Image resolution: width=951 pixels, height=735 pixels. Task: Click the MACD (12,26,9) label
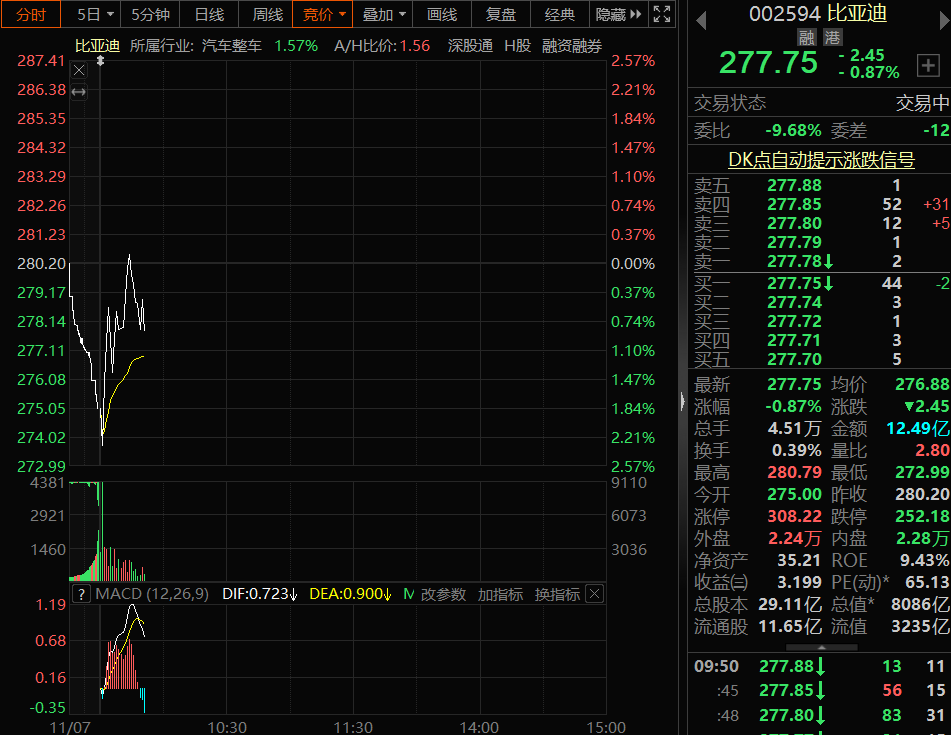152,594
